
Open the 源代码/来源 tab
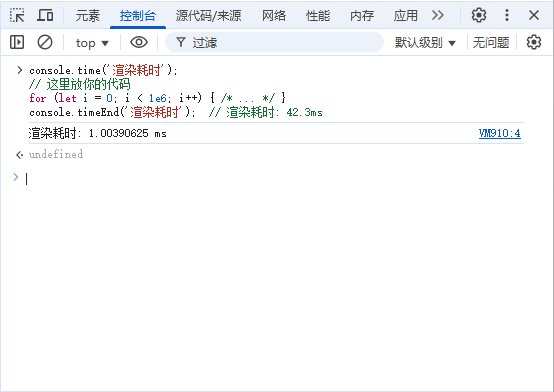pos(208,16)
